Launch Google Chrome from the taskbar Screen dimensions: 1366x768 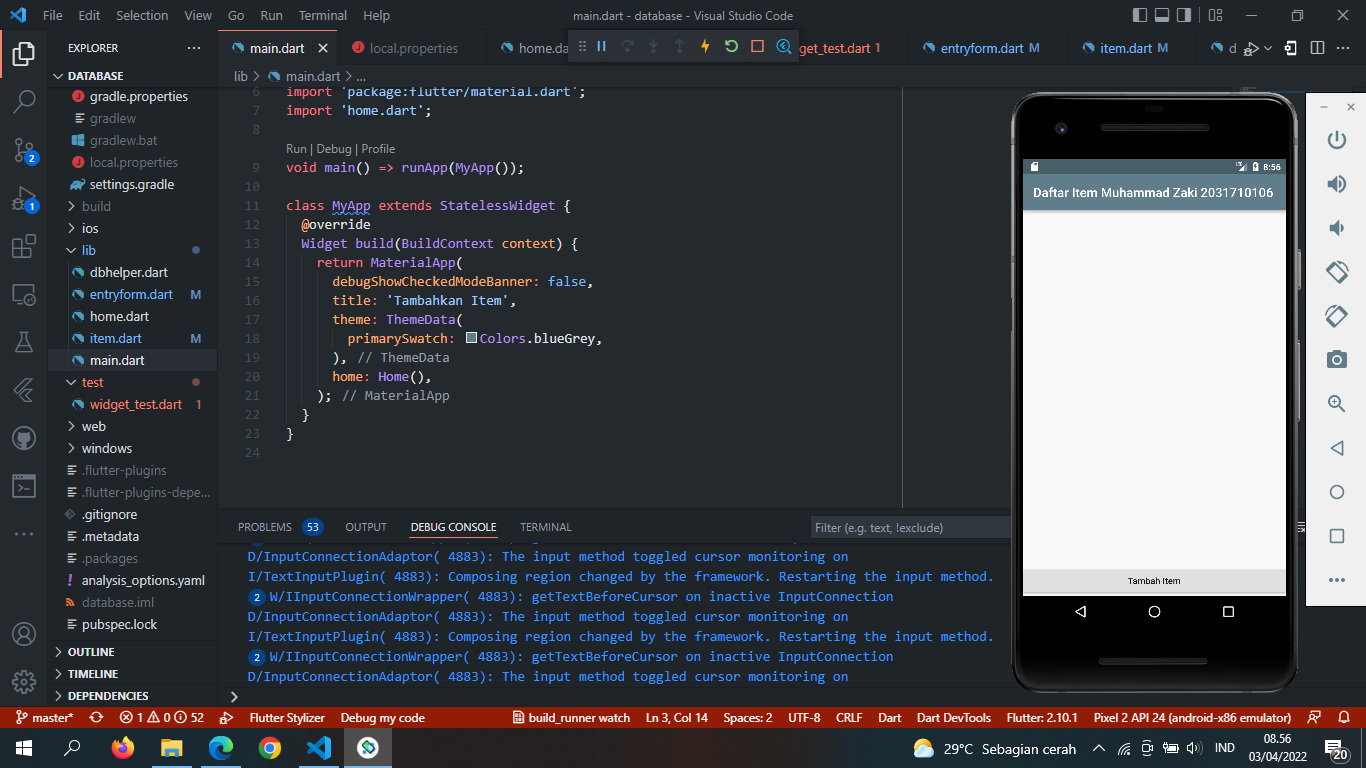tap(271, 747)
